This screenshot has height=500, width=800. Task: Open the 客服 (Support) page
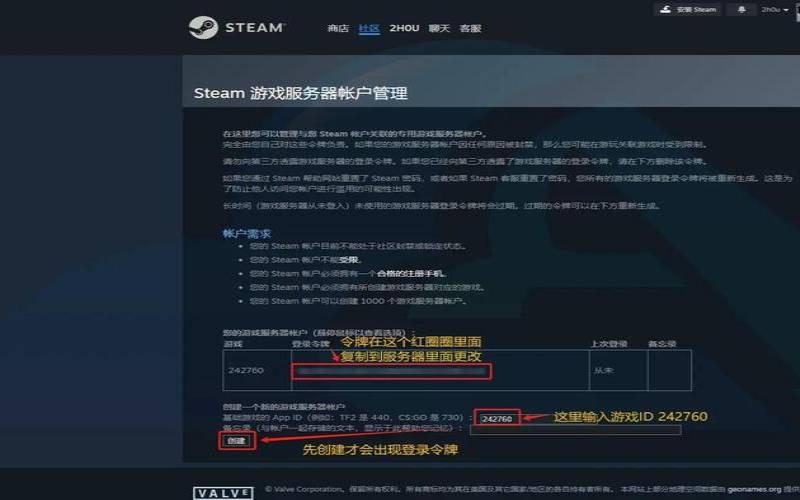[470, 28]
